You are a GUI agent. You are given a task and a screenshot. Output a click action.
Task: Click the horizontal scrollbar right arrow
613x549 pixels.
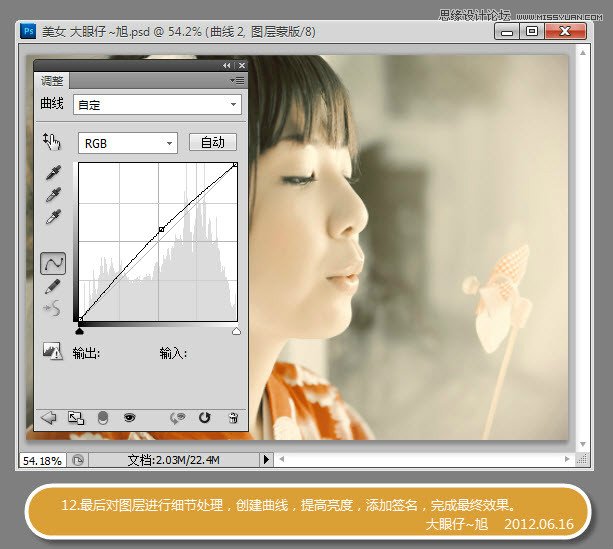click(x=566, y=459)
